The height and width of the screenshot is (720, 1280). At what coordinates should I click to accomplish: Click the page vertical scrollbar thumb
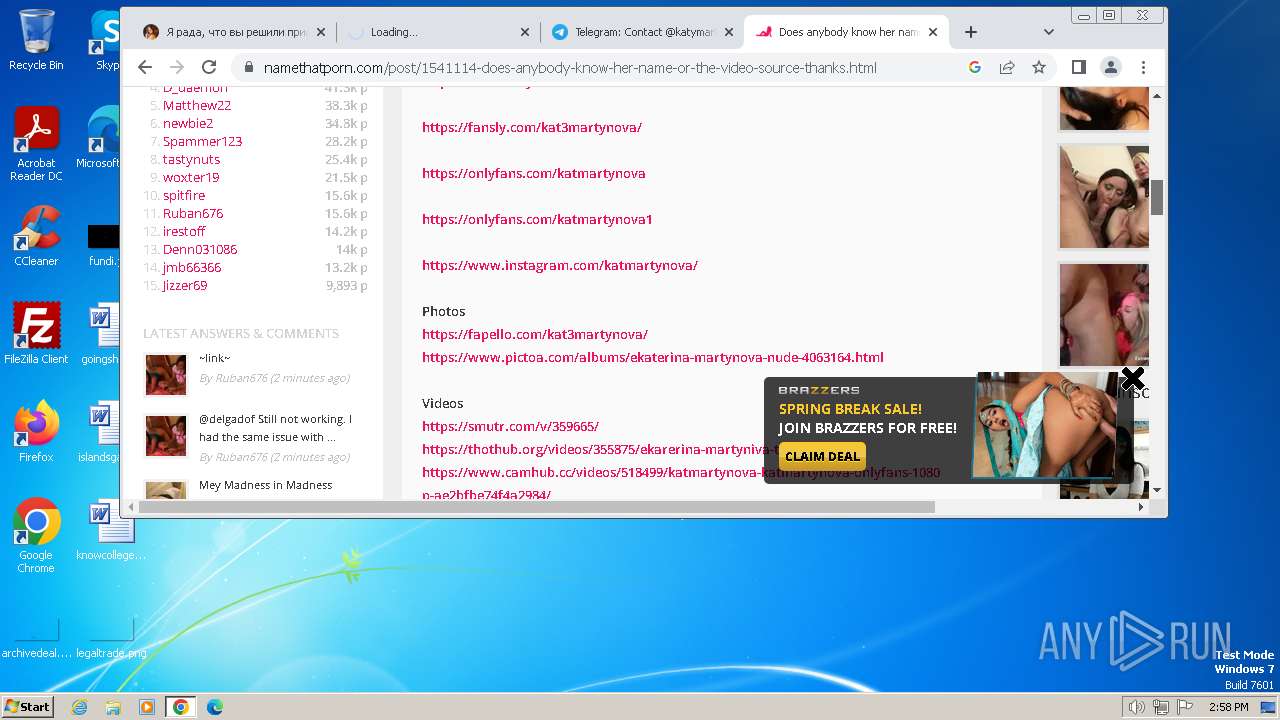click(x=1157, y=197)
